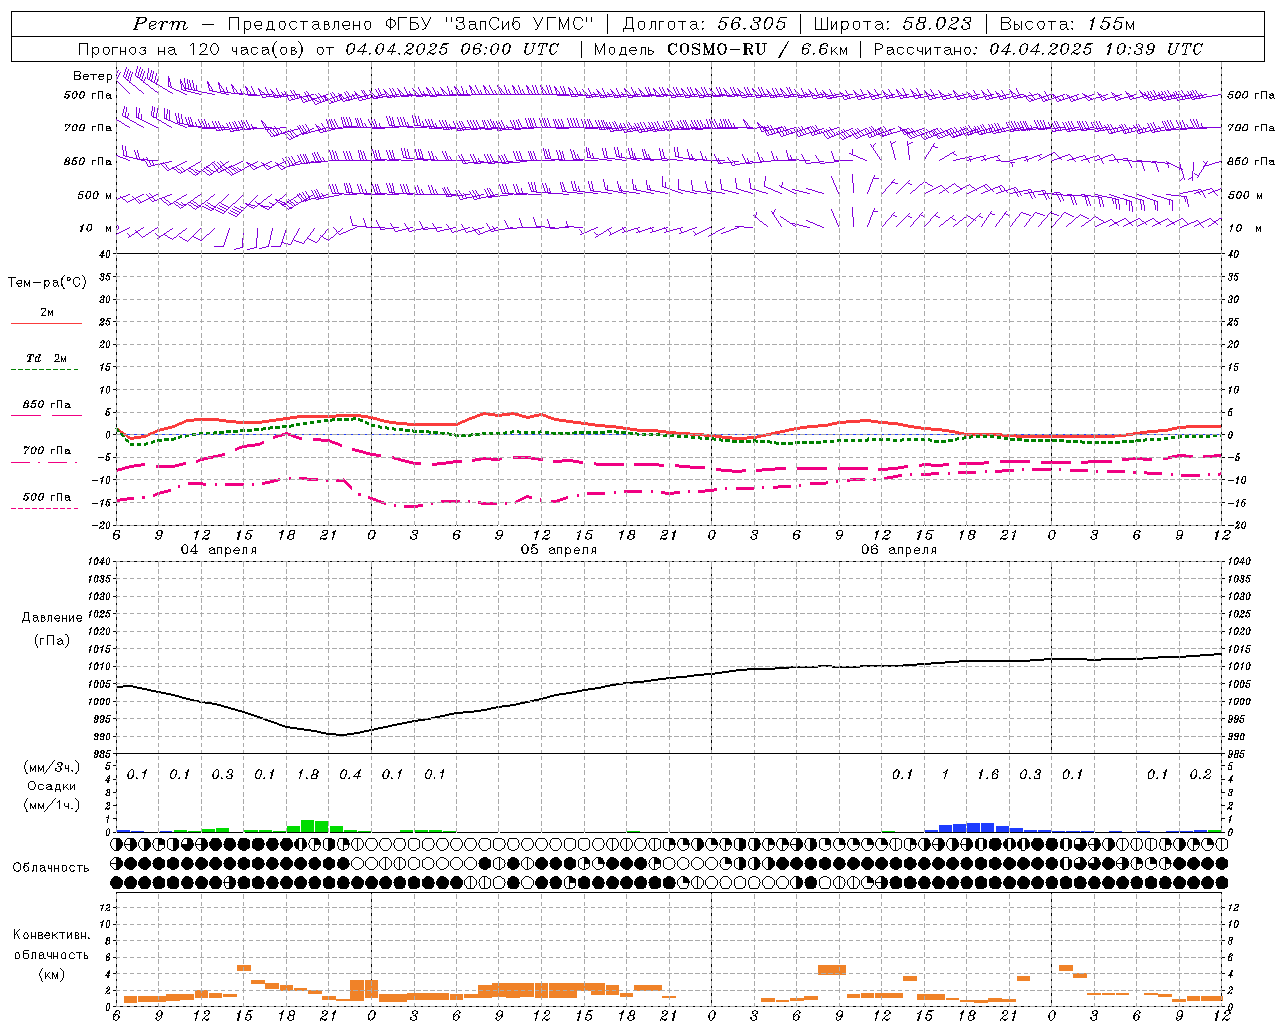
Task: Click the "700 гПа" temperature legend entry
Action: 47,451
